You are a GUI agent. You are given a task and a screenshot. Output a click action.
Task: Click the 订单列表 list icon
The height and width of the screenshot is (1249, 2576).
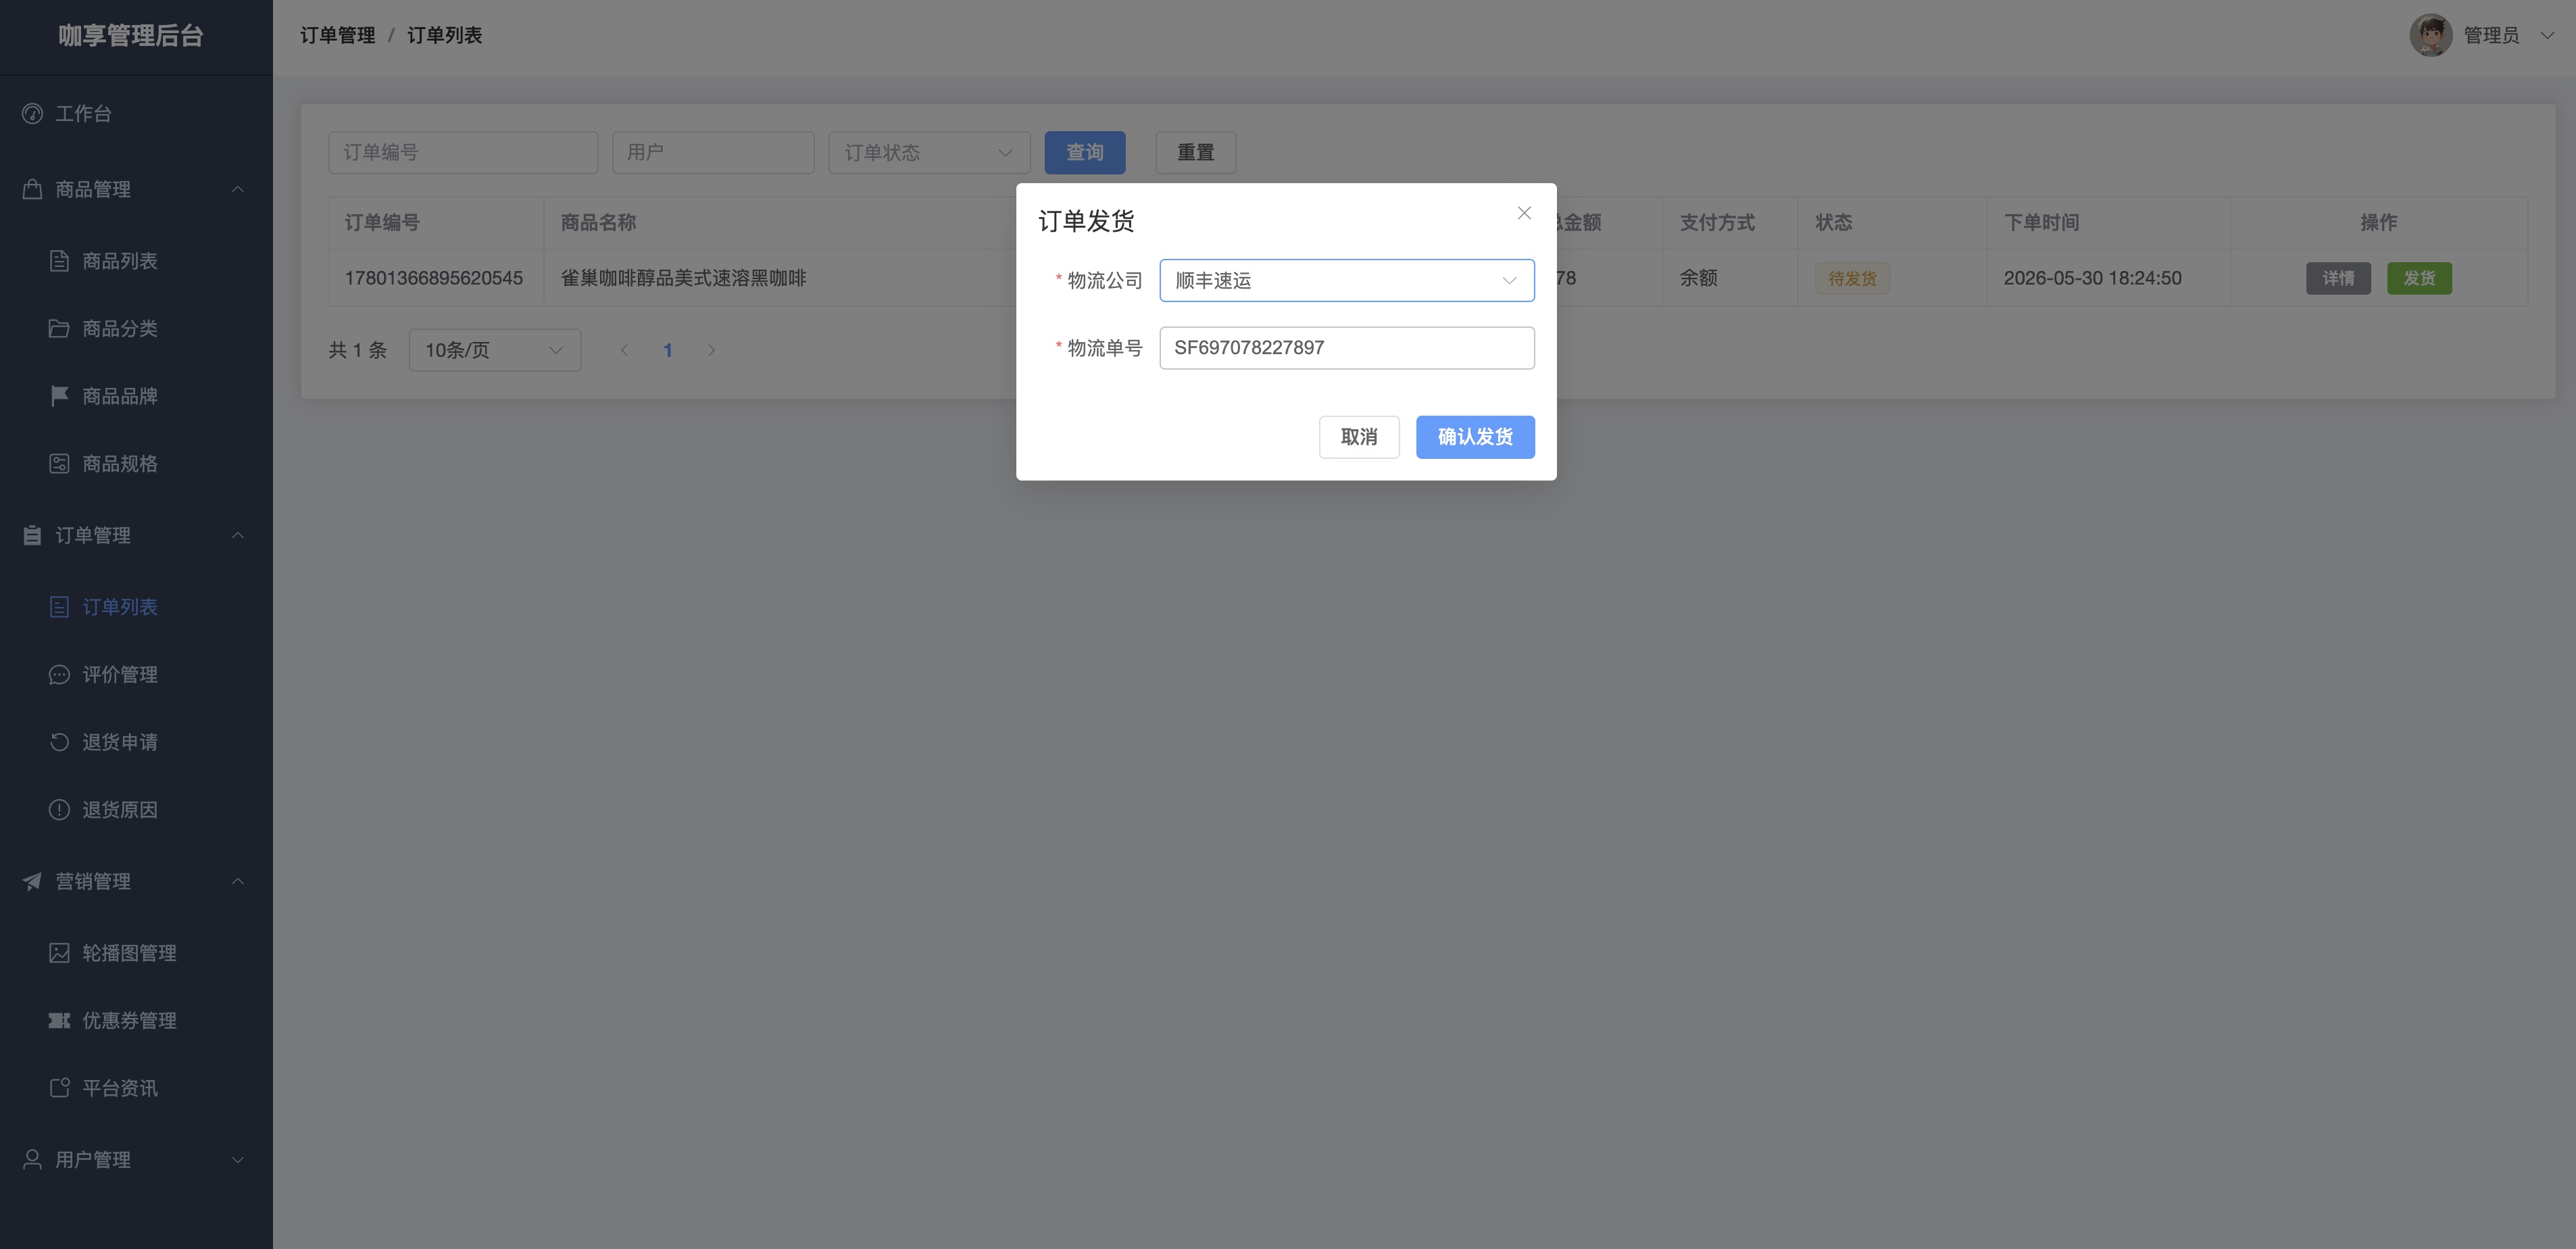point(59,607)
